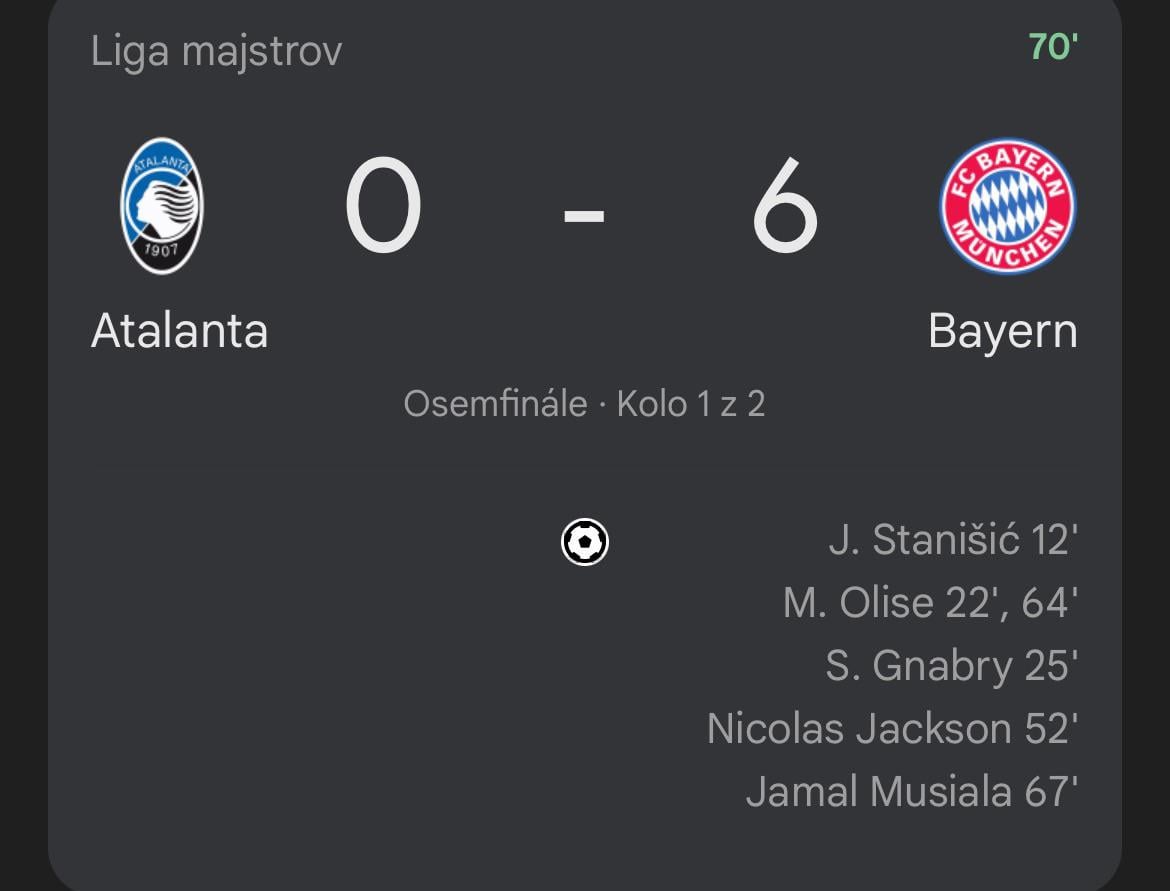Click the dash between the scores
This screenshot has height=891, width=1170.
point(584,214)
